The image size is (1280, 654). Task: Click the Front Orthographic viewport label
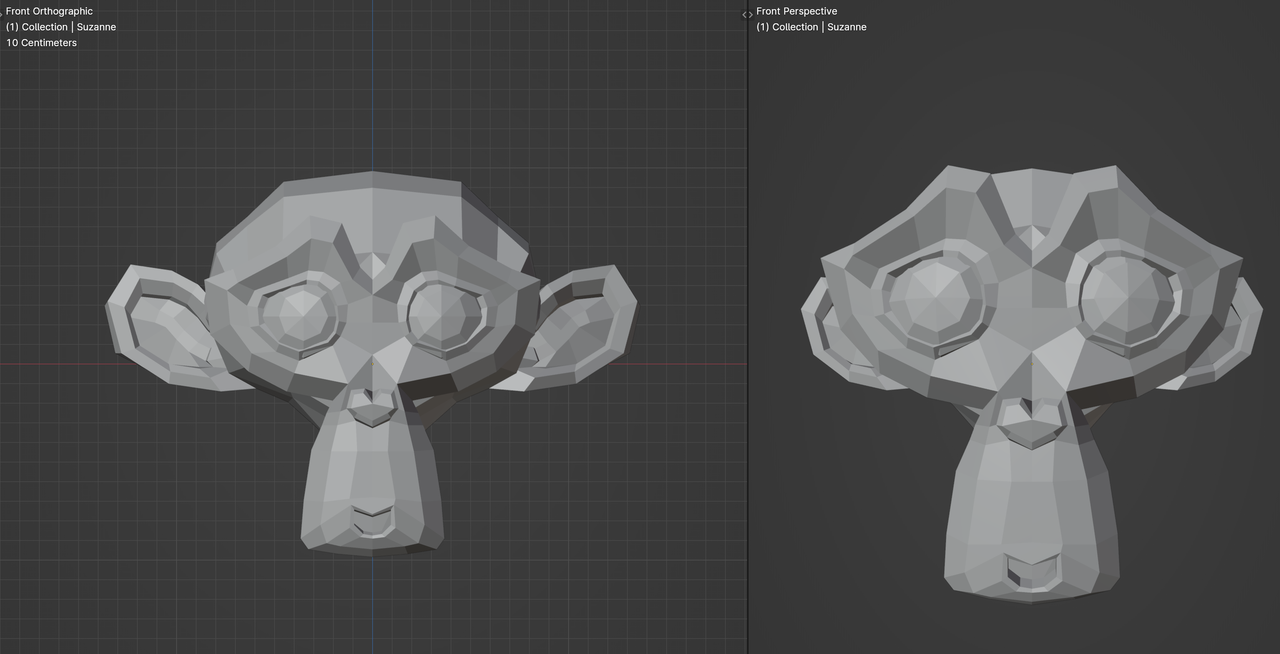coord(48,11)
